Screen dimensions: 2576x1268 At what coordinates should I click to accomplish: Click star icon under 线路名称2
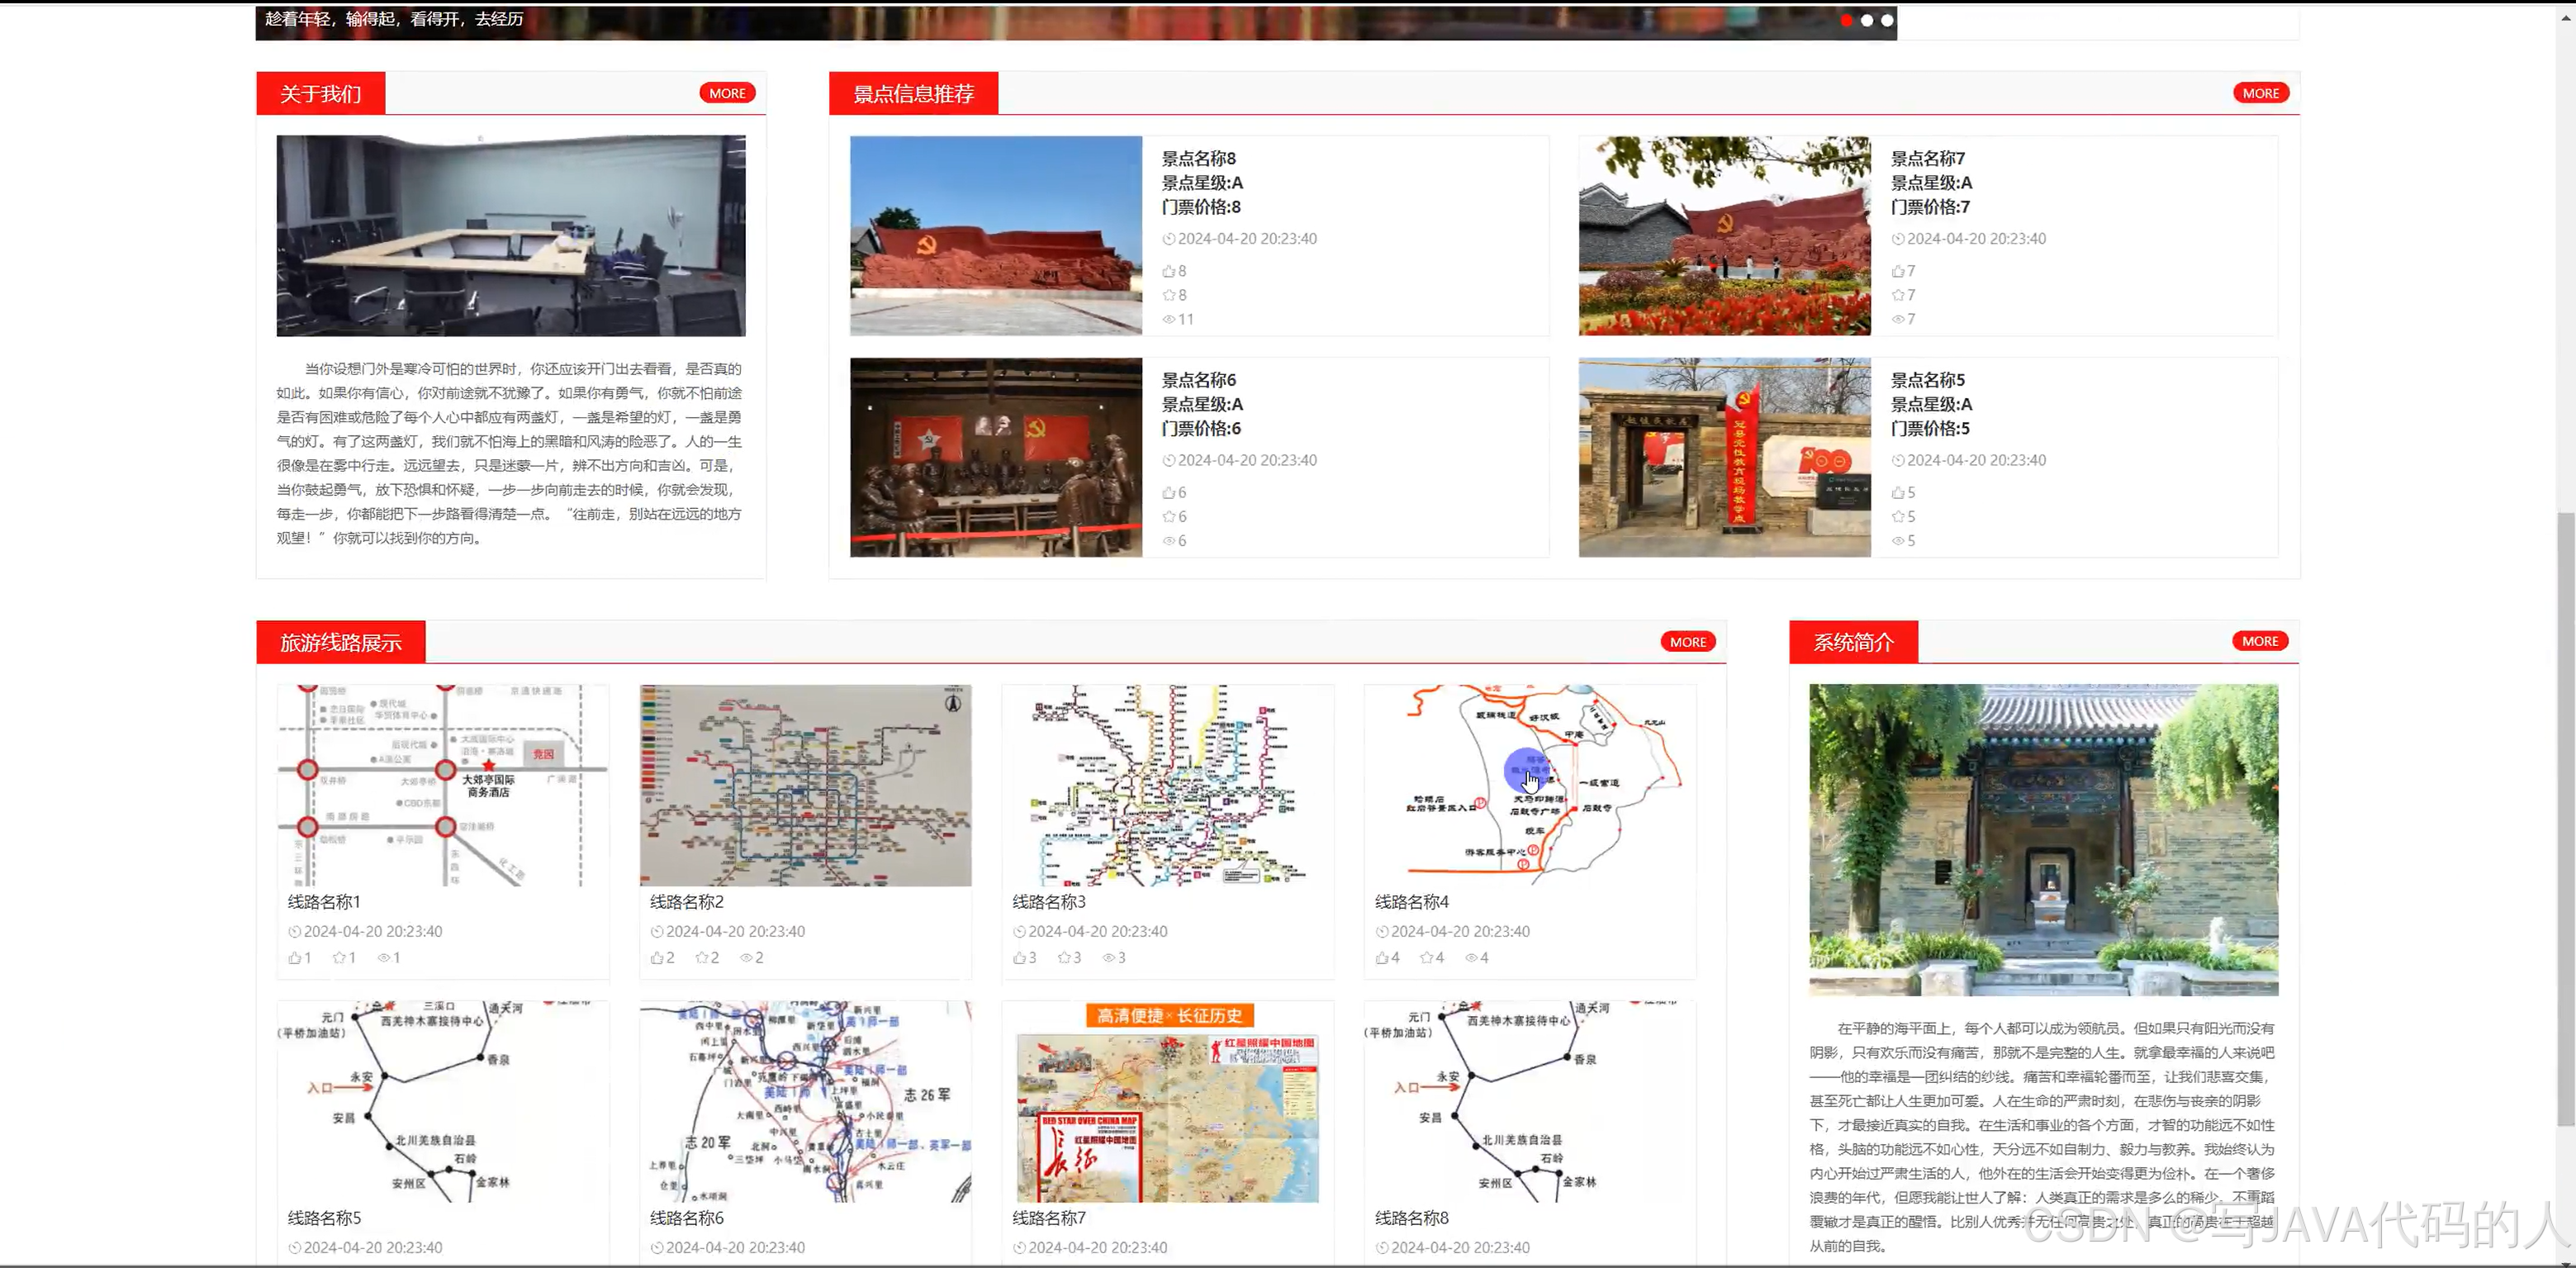pyautogui.click(x=702, y=958)
